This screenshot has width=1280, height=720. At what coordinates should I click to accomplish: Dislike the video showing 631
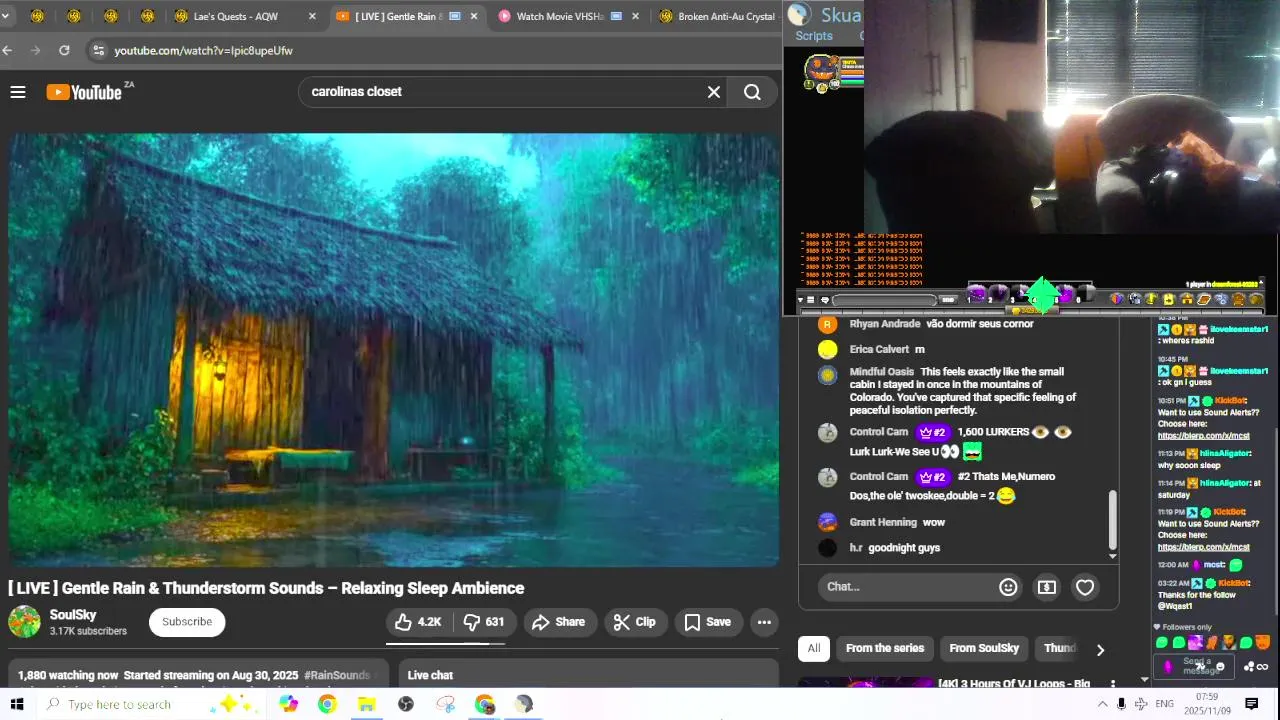tap(484, 622)
